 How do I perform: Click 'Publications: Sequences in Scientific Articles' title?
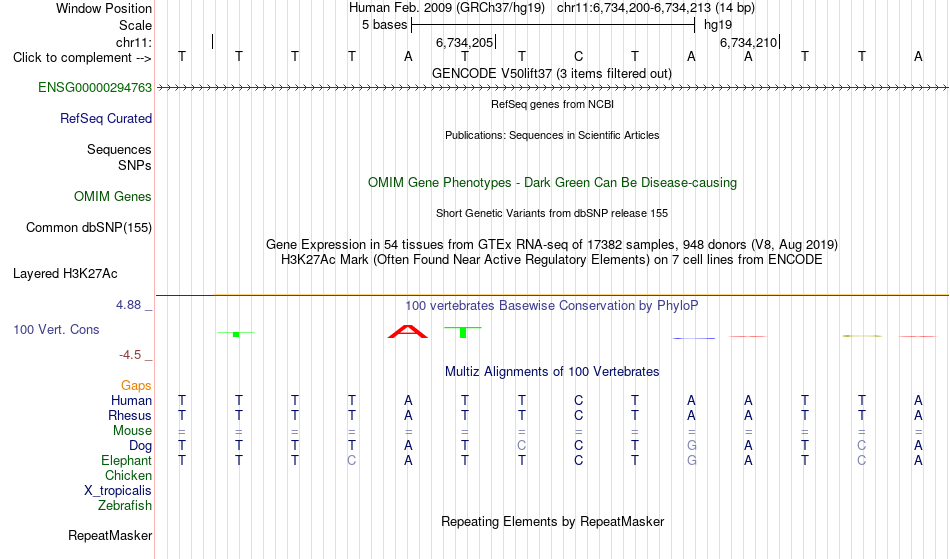pos(552,135)
